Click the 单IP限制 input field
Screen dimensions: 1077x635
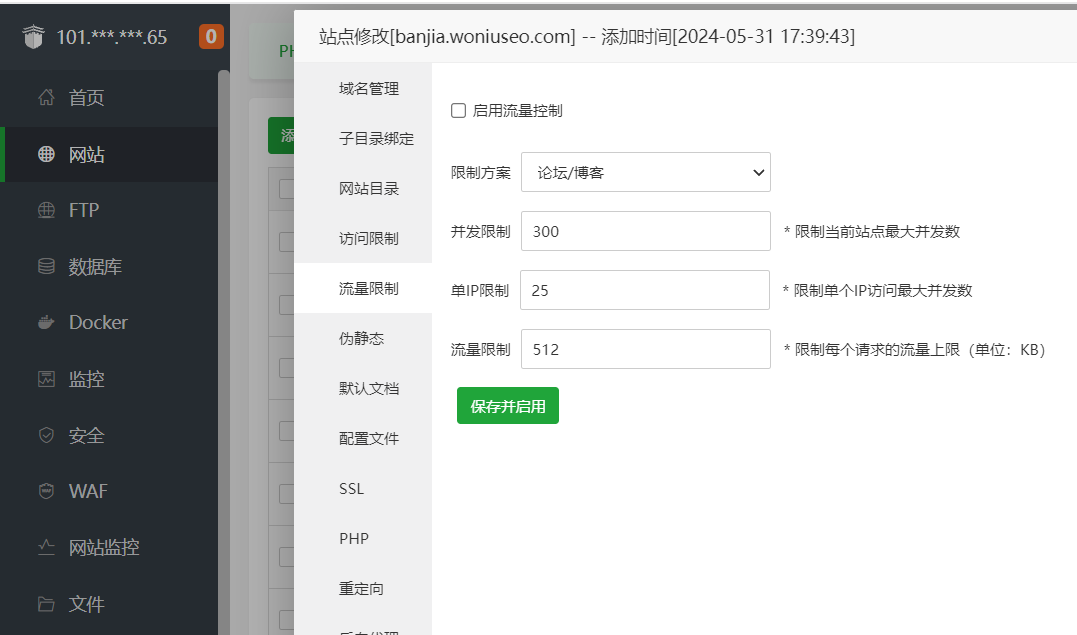coord(645,291)
